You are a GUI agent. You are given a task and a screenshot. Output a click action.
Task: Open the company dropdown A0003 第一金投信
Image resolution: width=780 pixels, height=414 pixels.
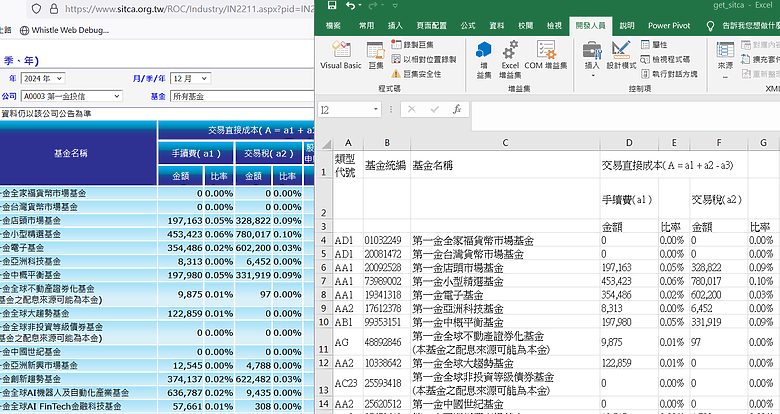click(72, 96)
